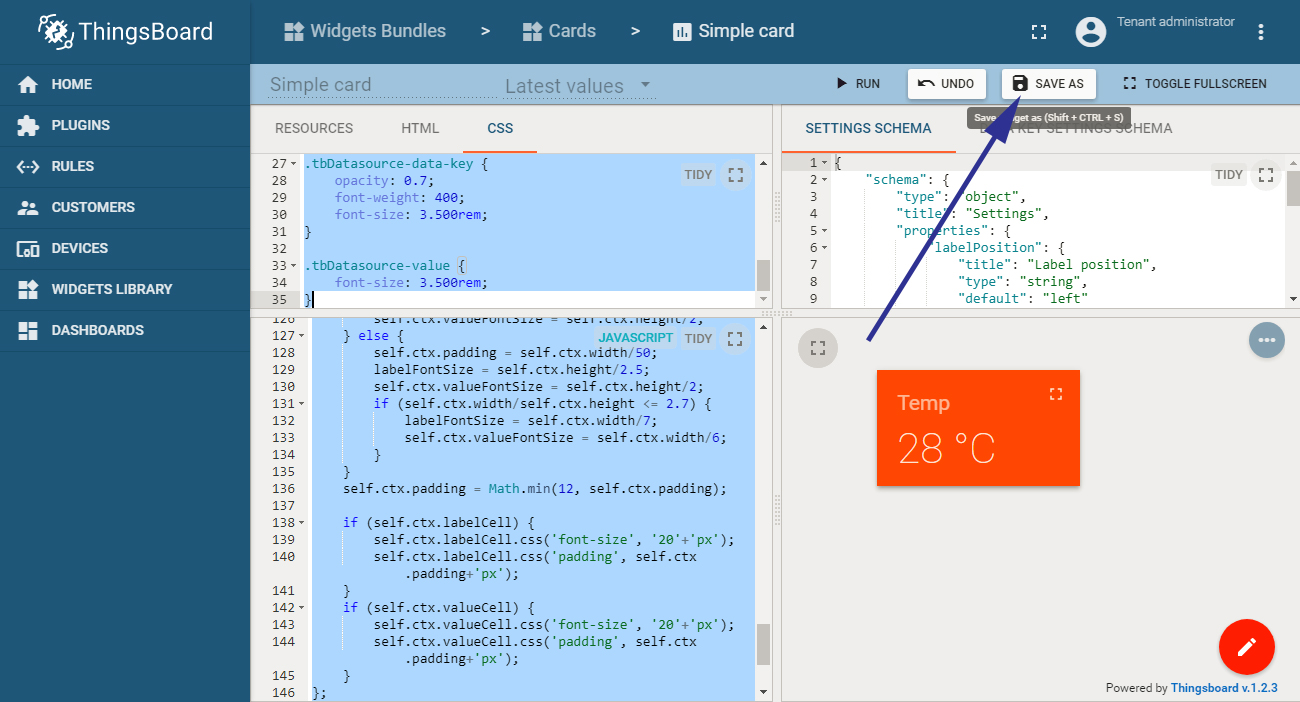Screen dimensions: 1300x702
Task: Open the top-right three-dot menu
Action: (1261, 32)
